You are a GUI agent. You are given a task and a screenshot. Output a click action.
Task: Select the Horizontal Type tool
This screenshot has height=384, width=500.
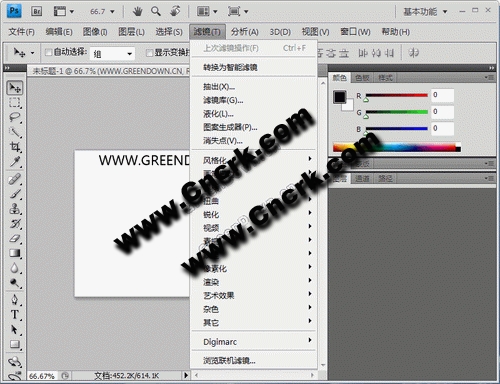15,314
